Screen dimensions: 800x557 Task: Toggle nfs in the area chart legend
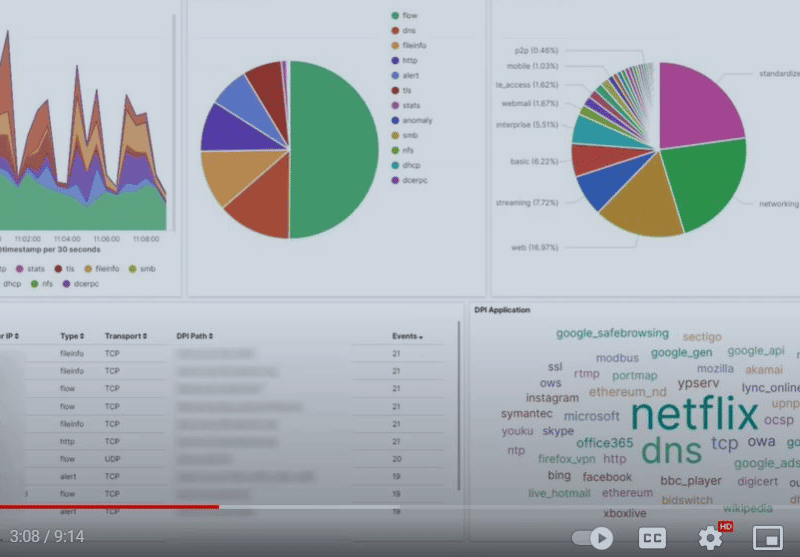click(41, 284)
